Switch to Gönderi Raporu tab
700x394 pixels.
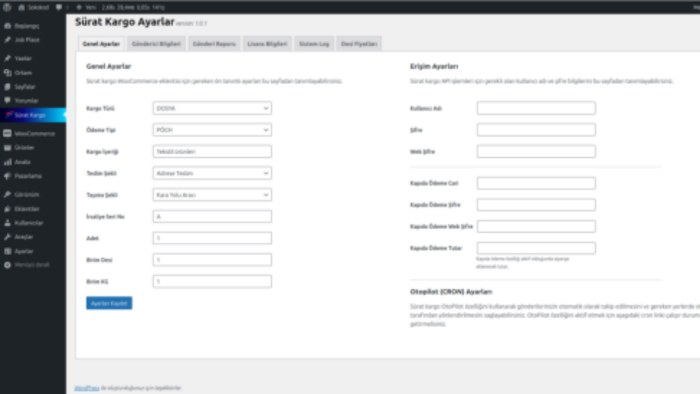click(214, 44)
